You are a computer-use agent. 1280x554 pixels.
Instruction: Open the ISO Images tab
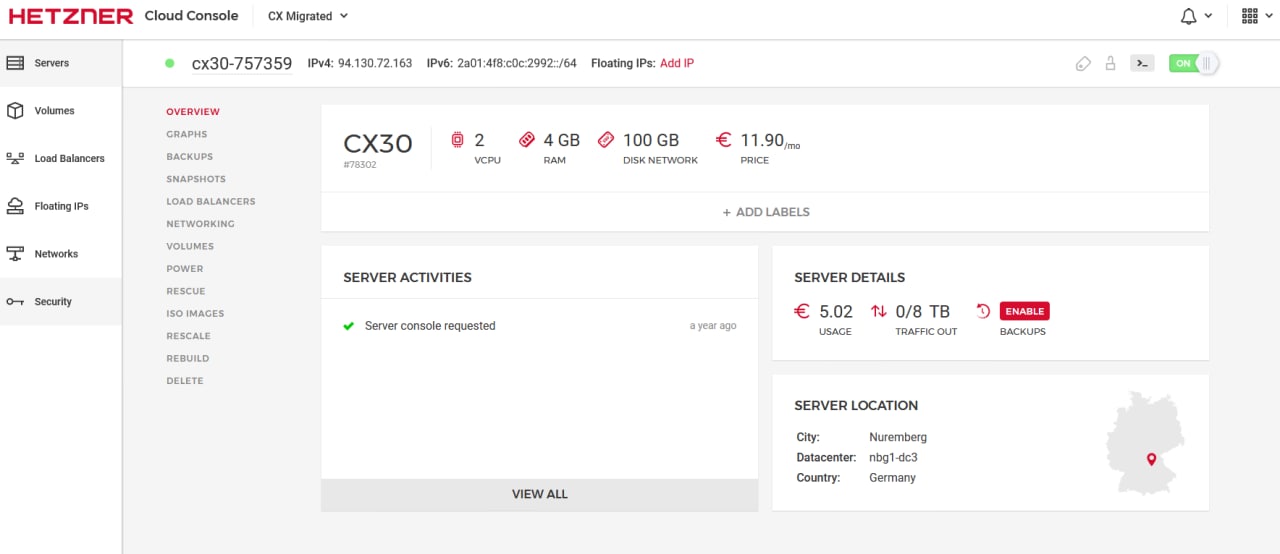pyautogui.click(x=195, y=314)
